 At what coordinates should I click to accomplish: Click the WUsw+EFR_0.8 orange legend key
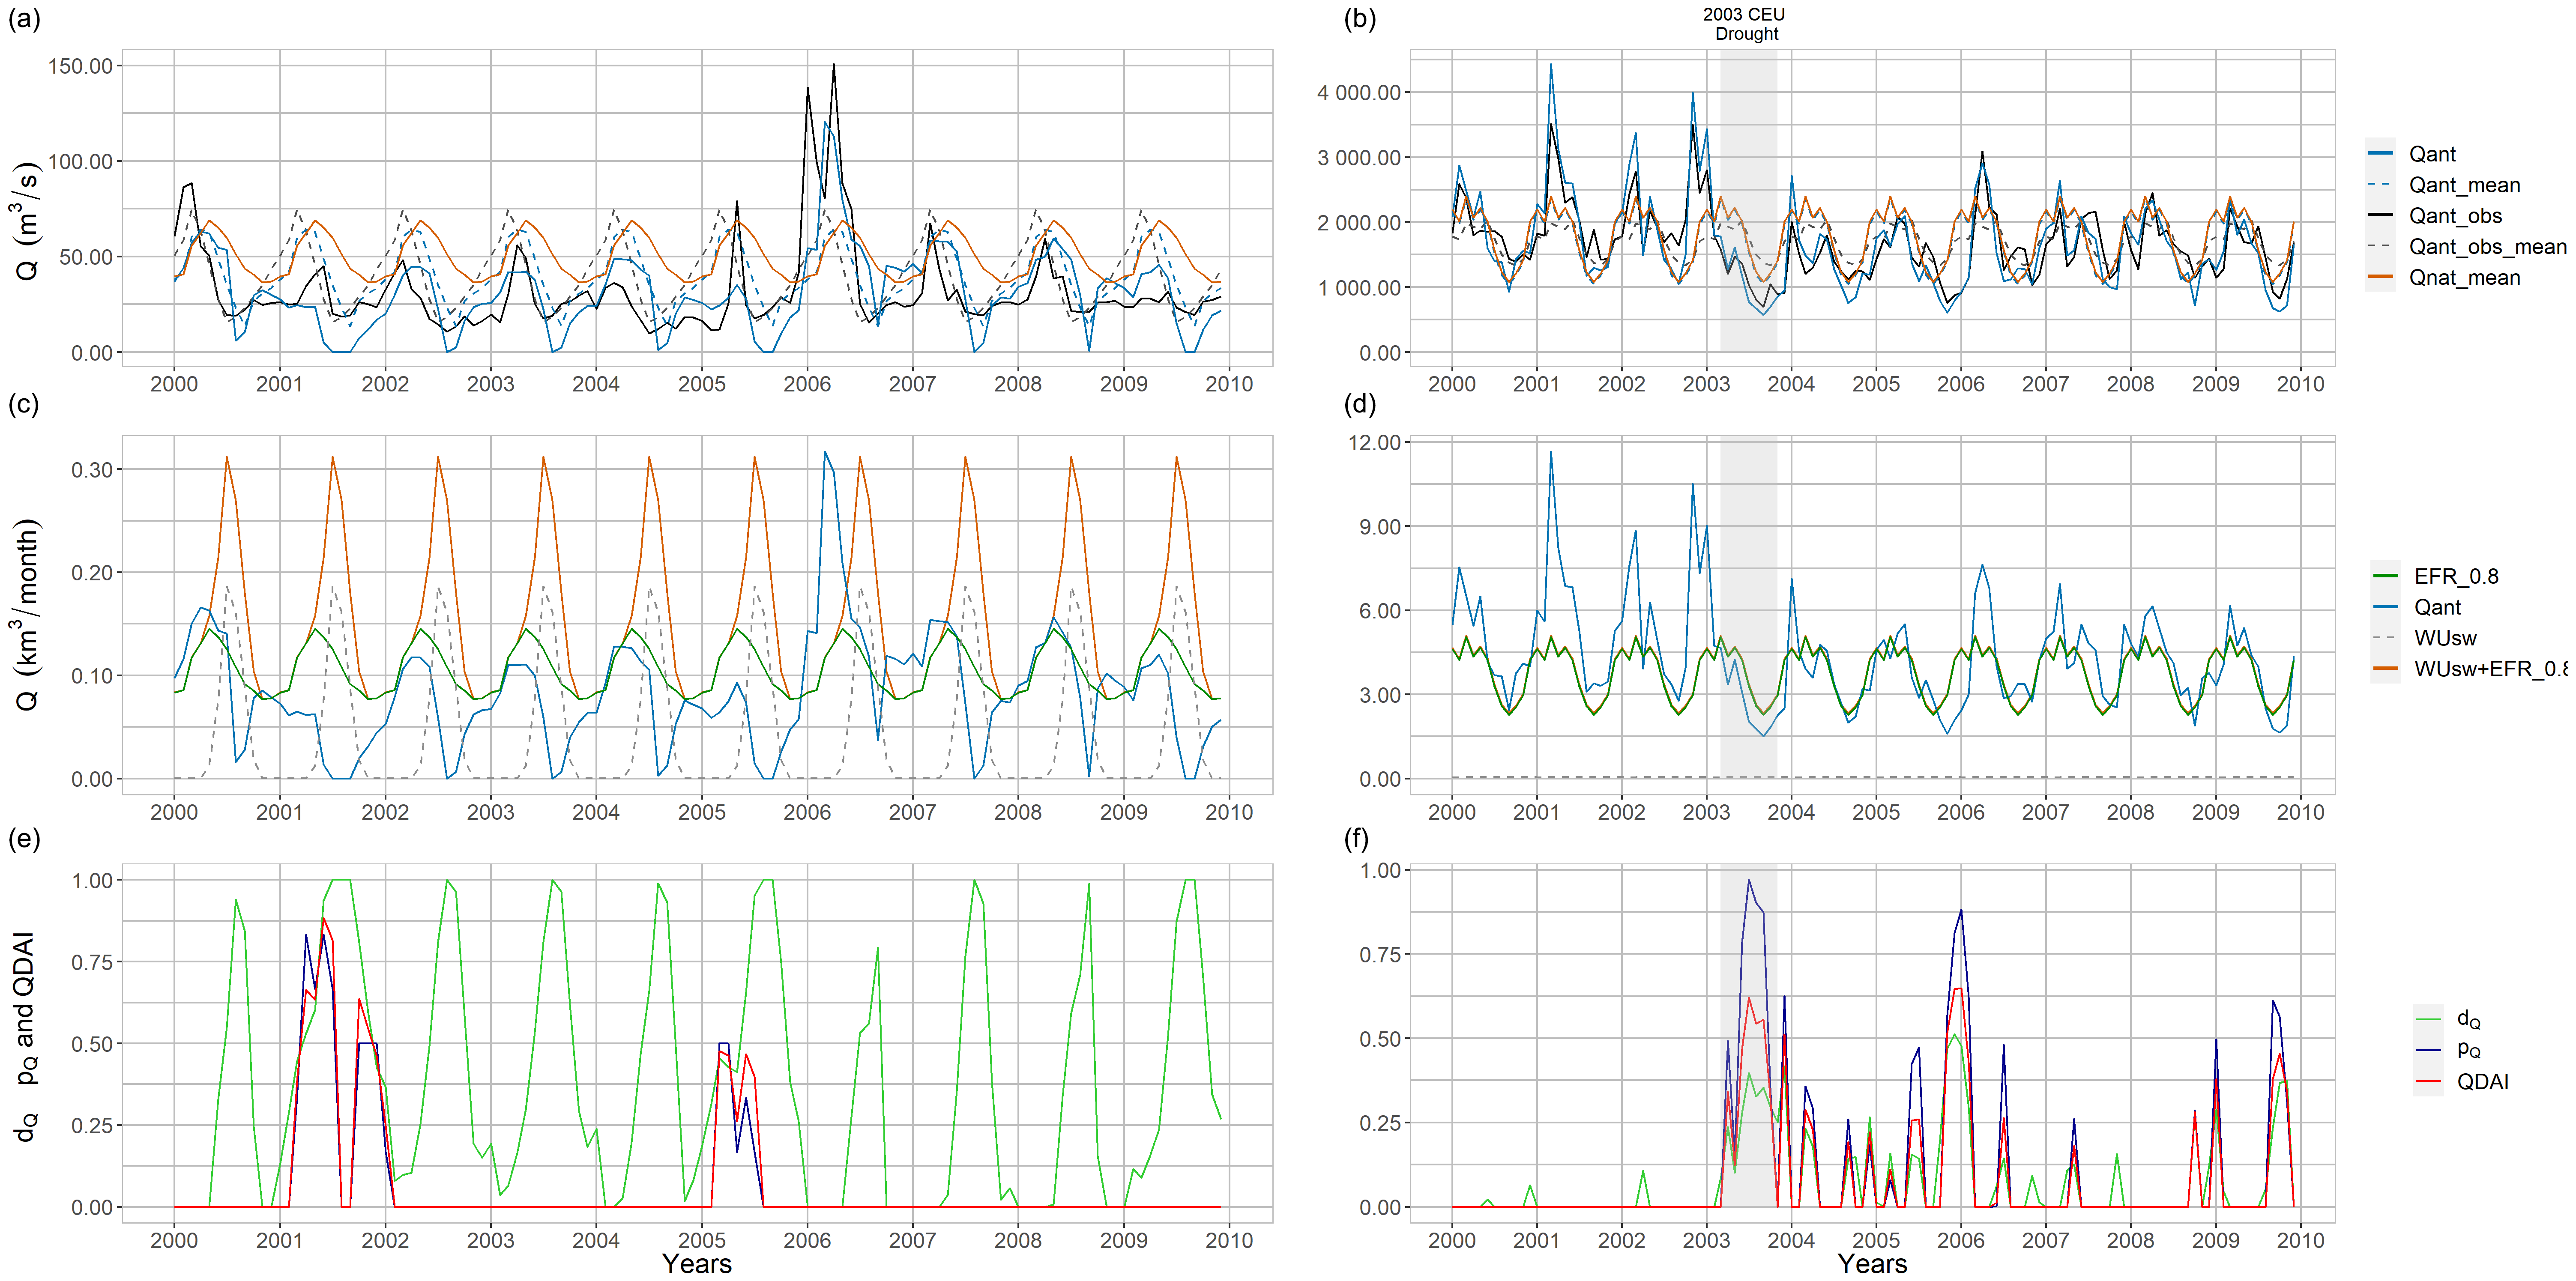2385,669
